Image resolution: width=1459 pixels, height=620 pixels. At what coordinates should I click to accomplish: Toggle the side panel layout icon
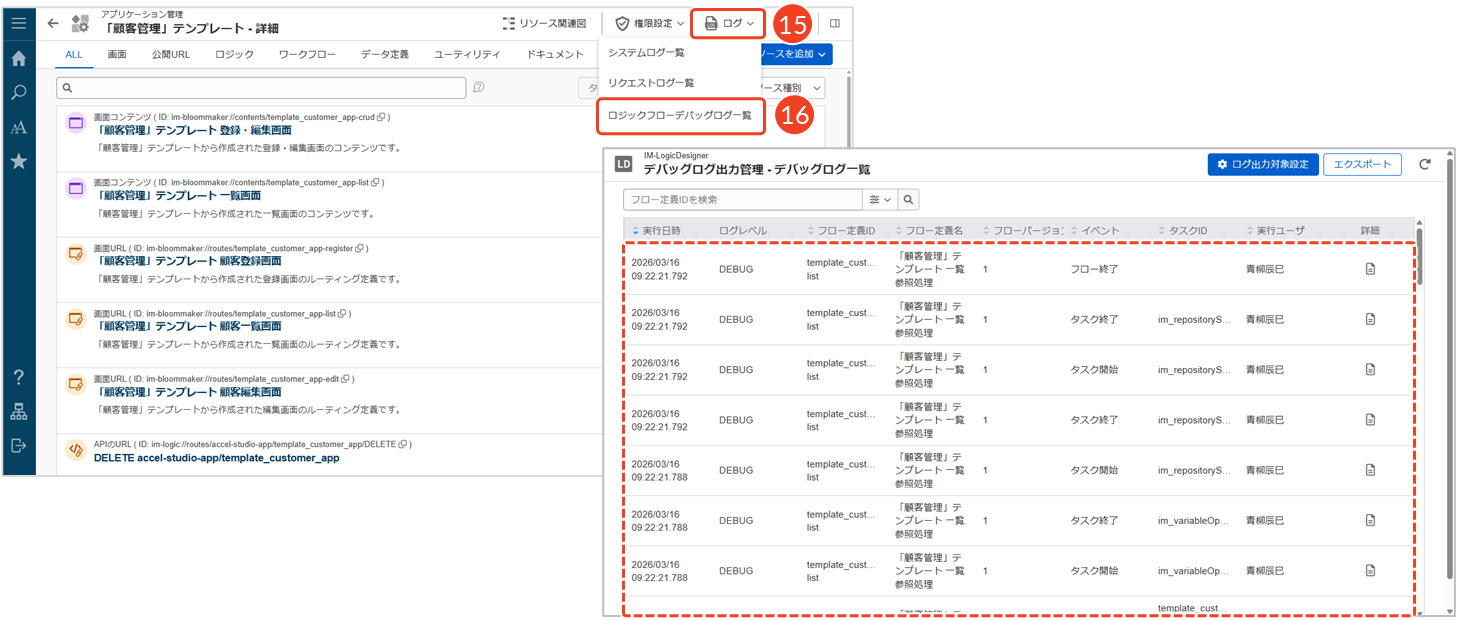pyautogui.click(x=835, y=23)
